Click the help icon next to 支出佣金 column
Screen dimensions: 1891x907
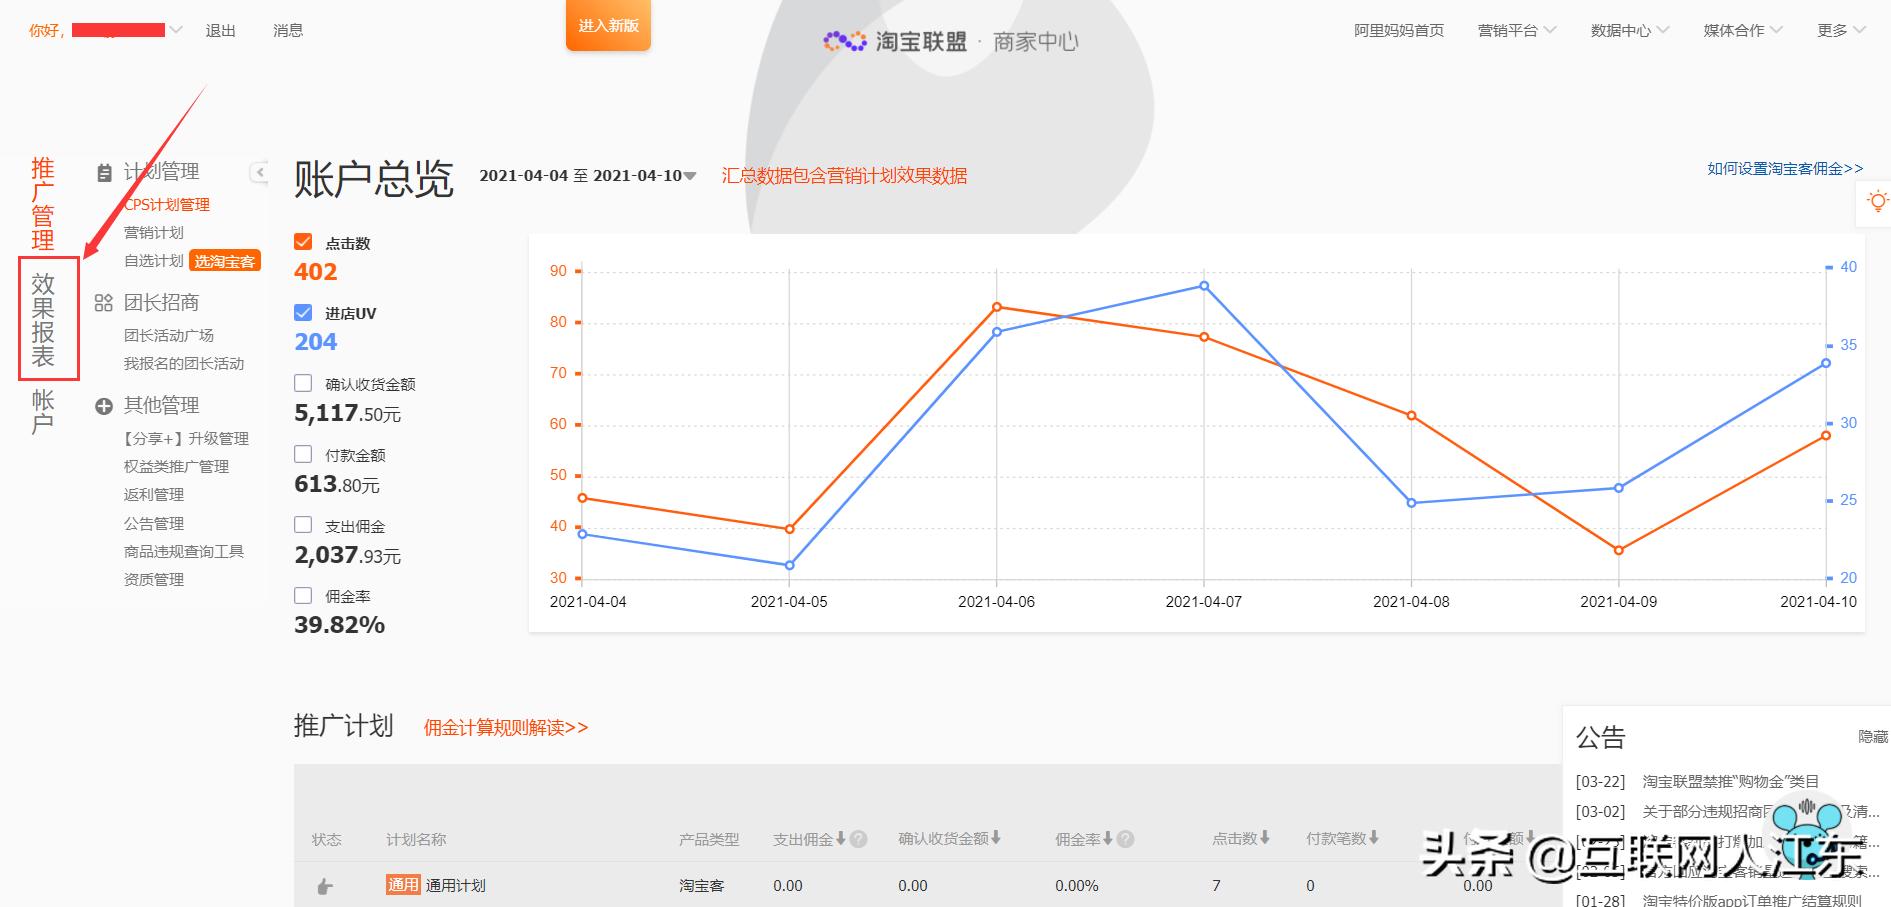[858, 839]
